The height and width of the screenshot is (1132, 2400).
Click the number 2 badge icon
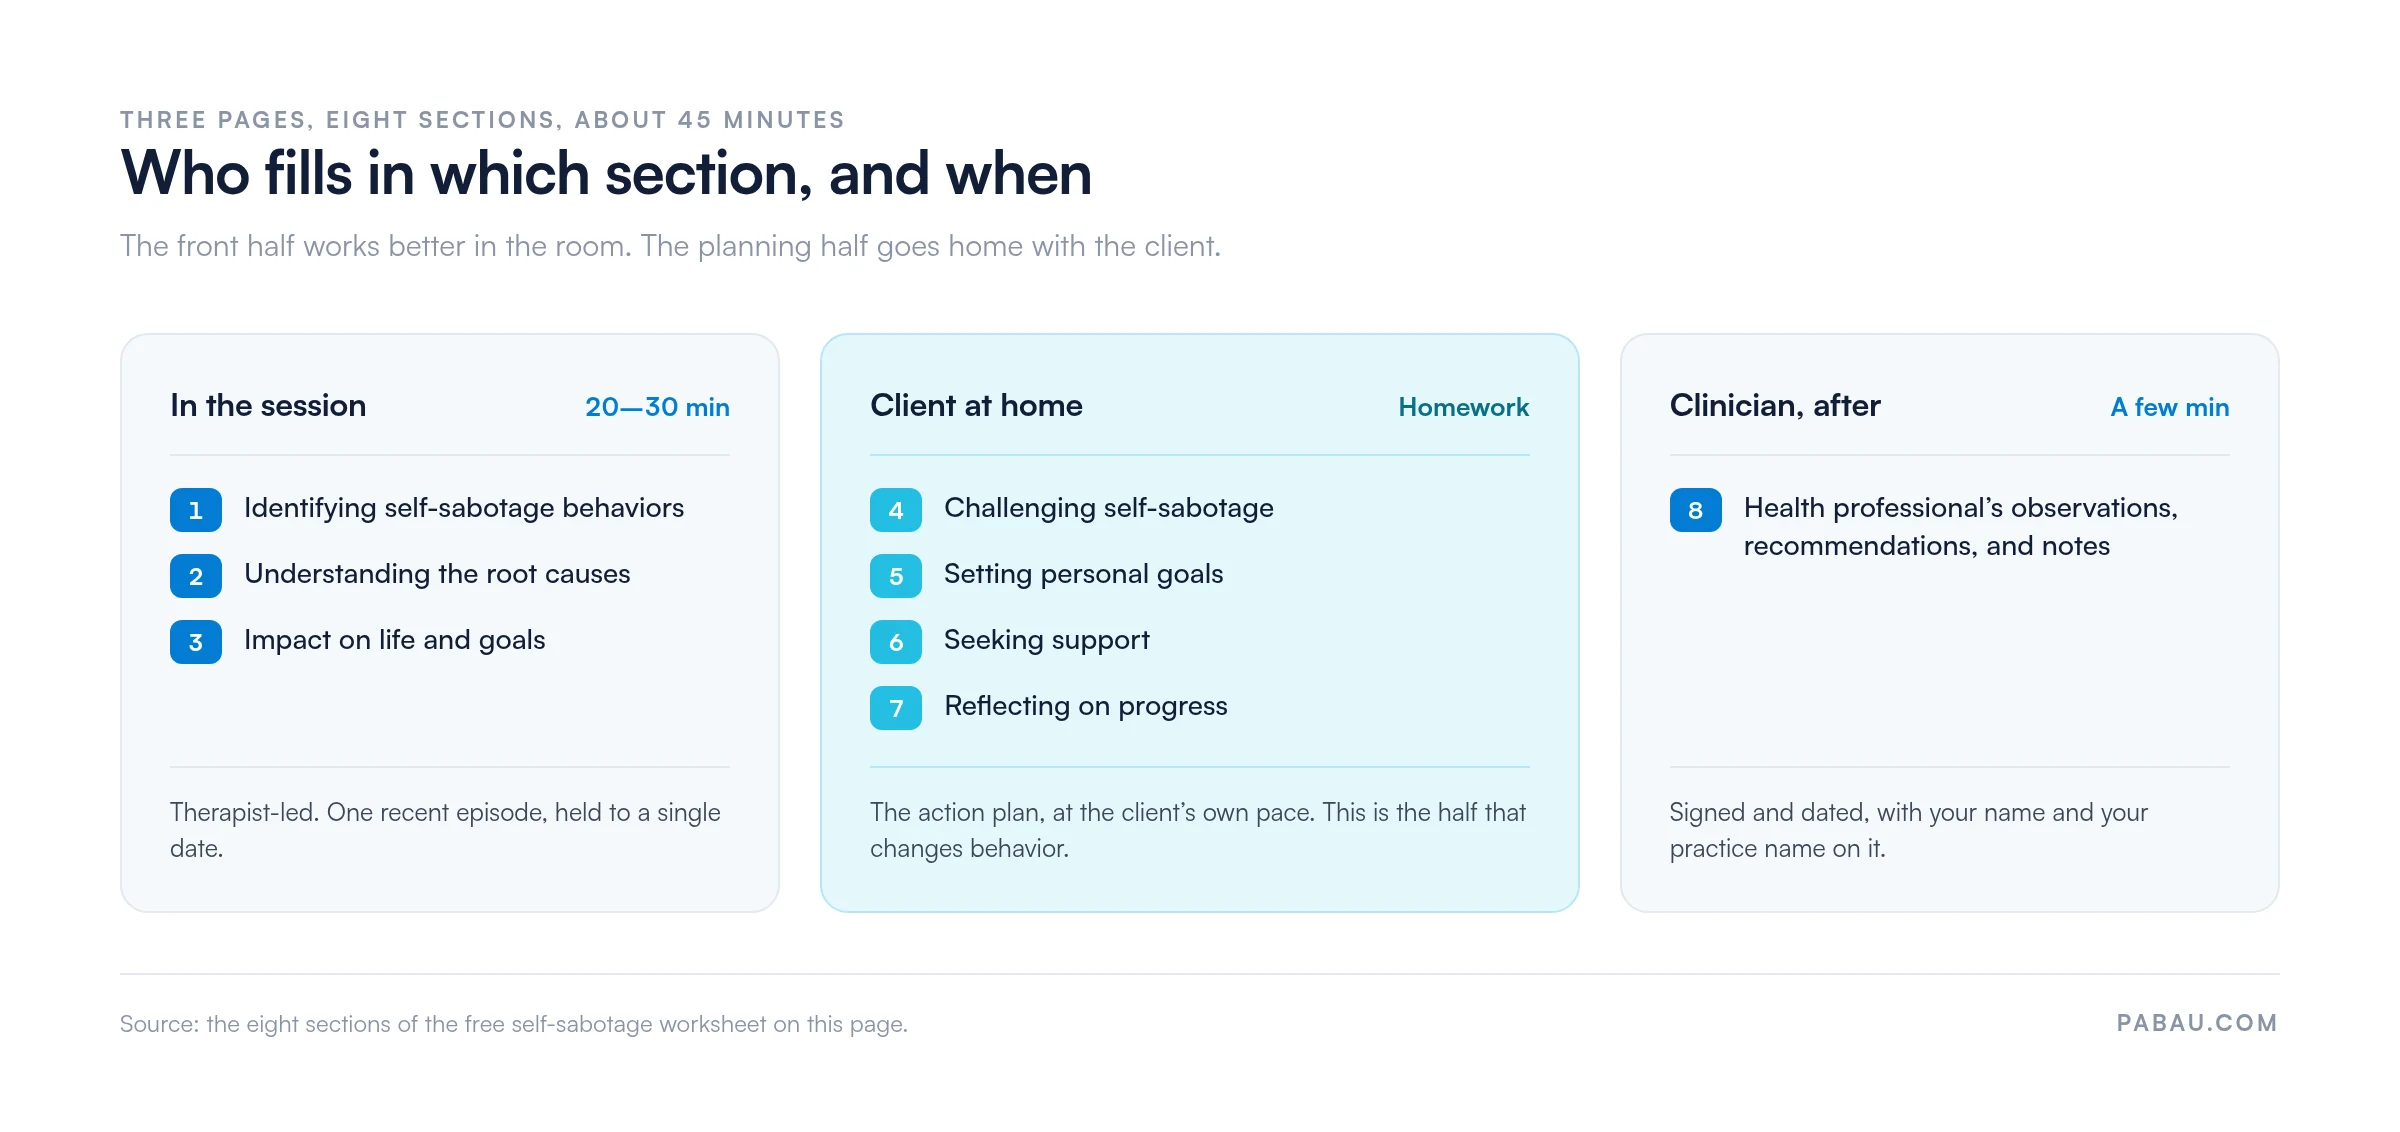[x=196, y=576]
